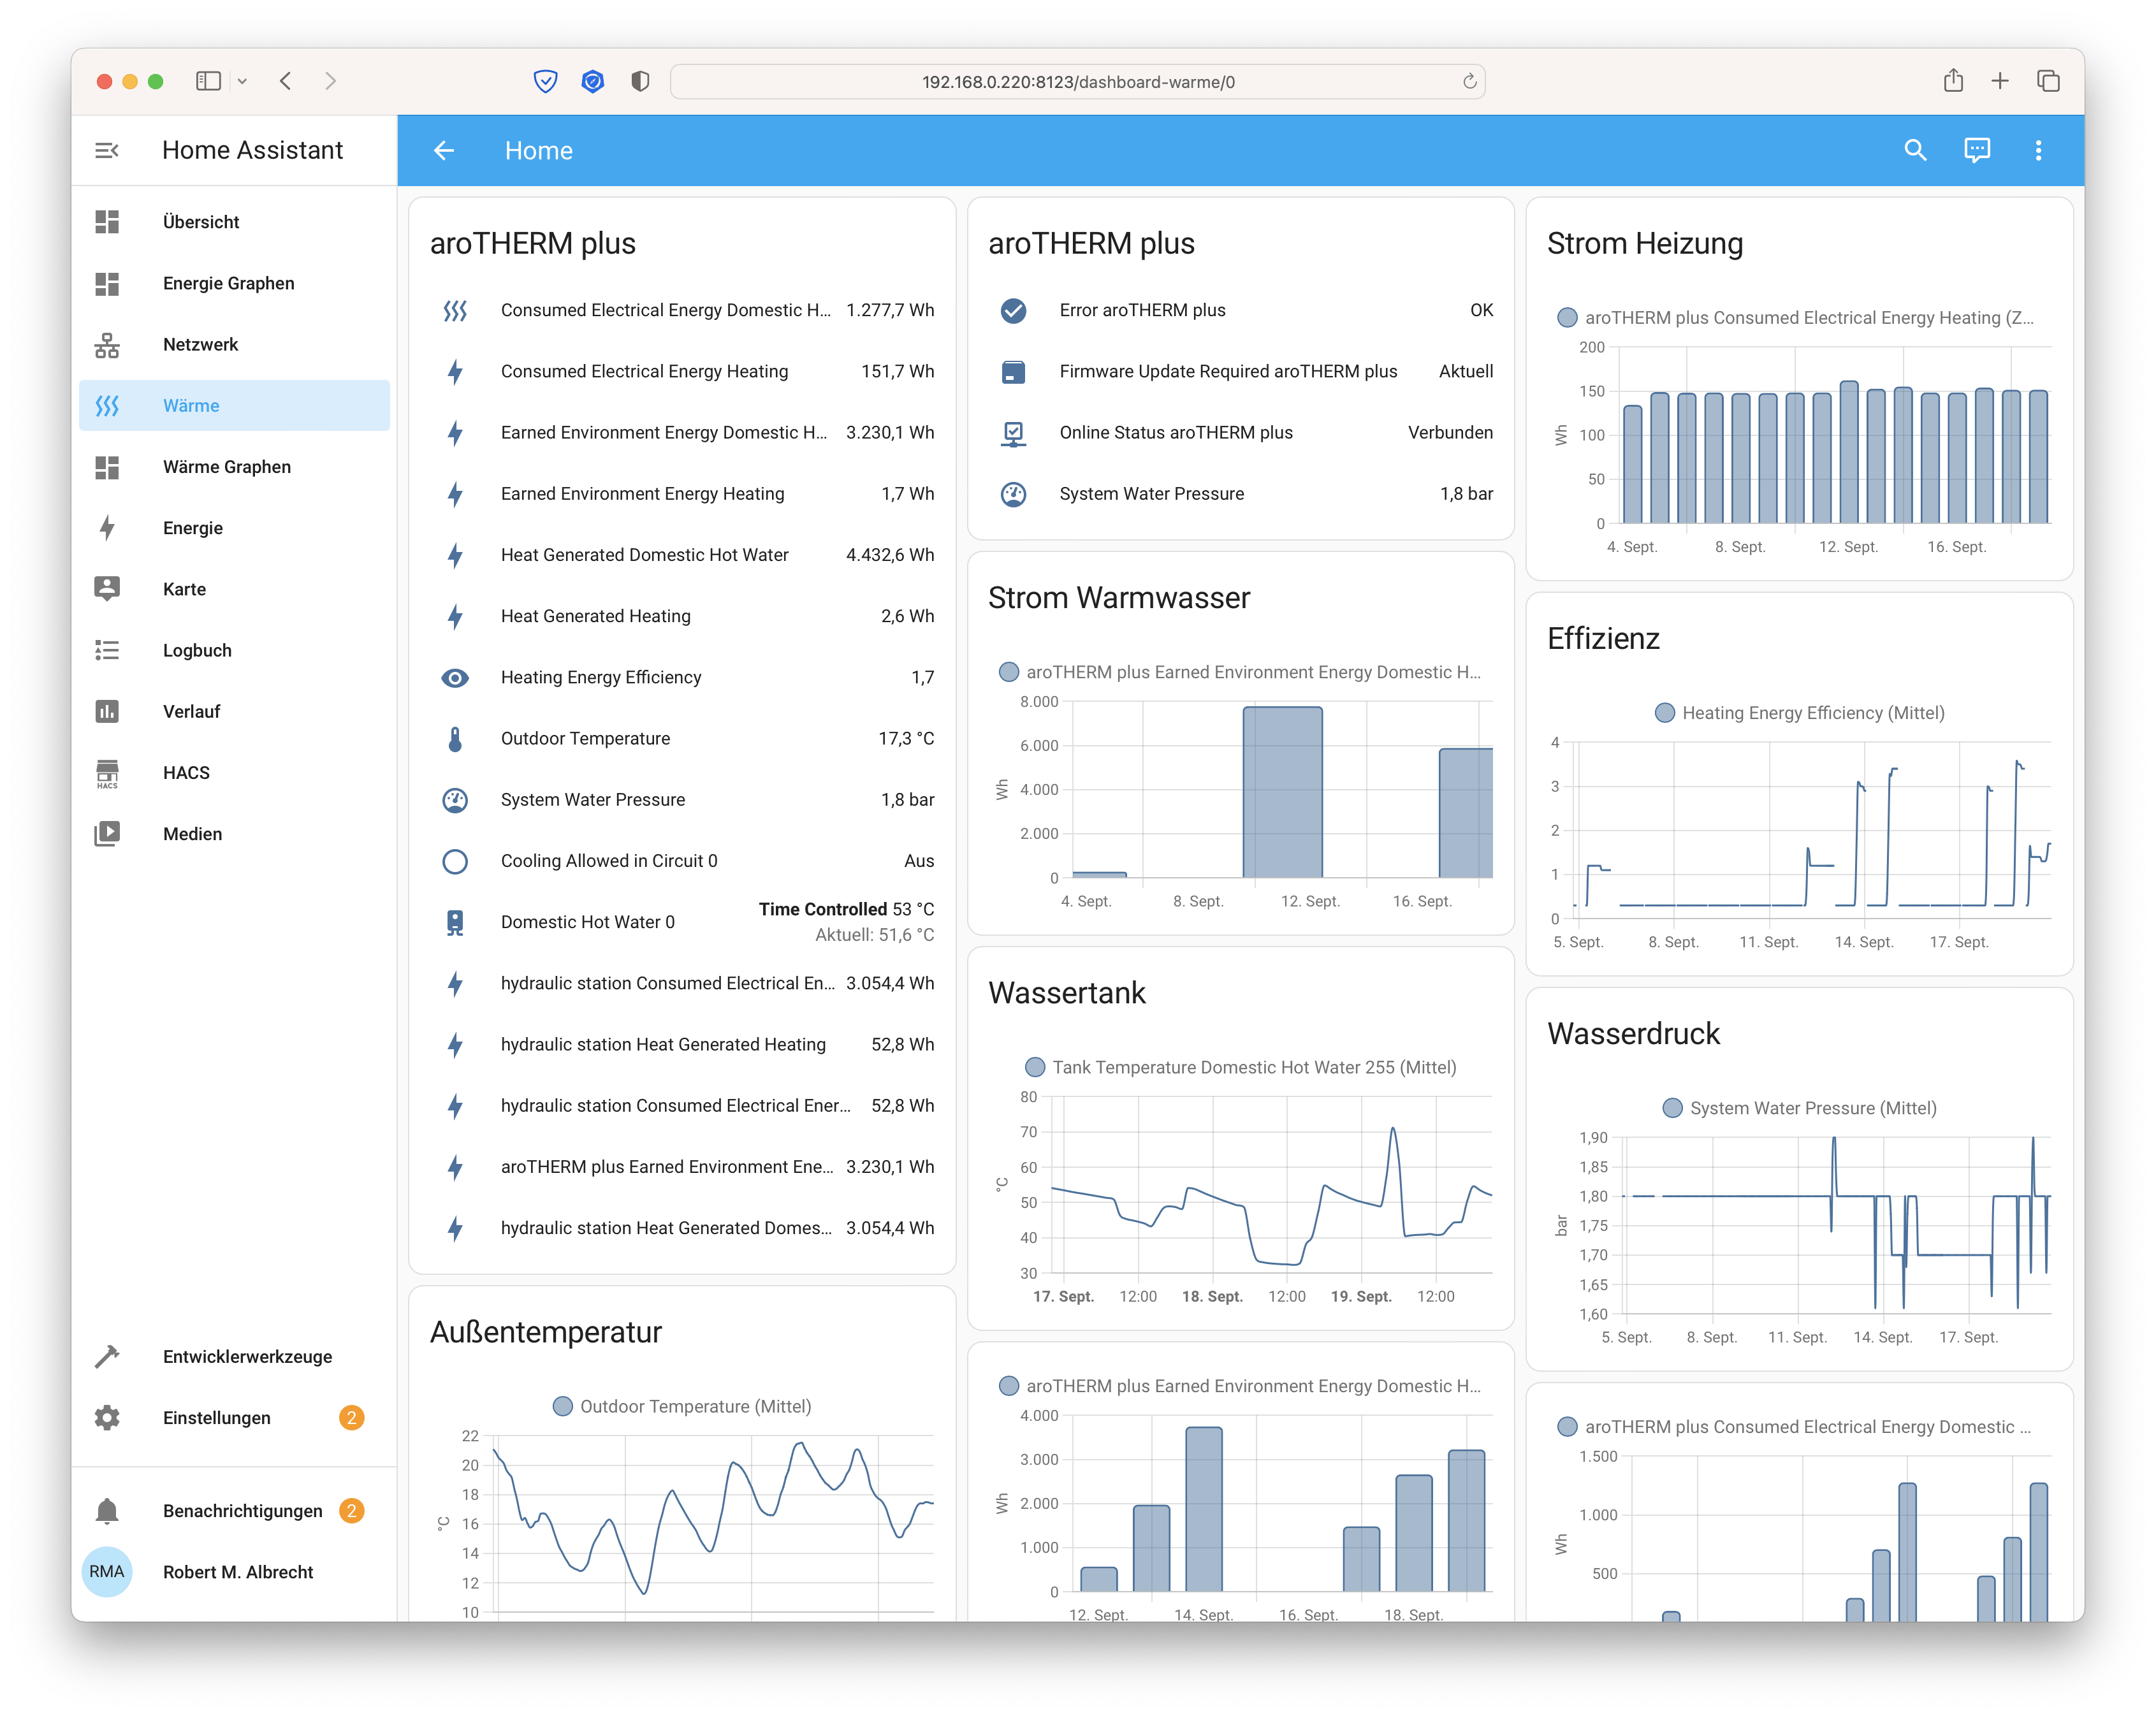Image resolution: width=2156 pixels, height=1716 pixels.
Task: Click the Entwicklerwerkzeuge hammer icon
Action: 107,1356
